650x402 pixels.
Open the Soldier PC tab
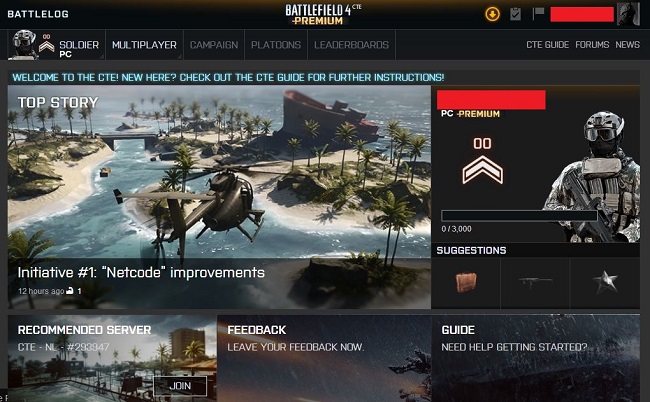56,45
